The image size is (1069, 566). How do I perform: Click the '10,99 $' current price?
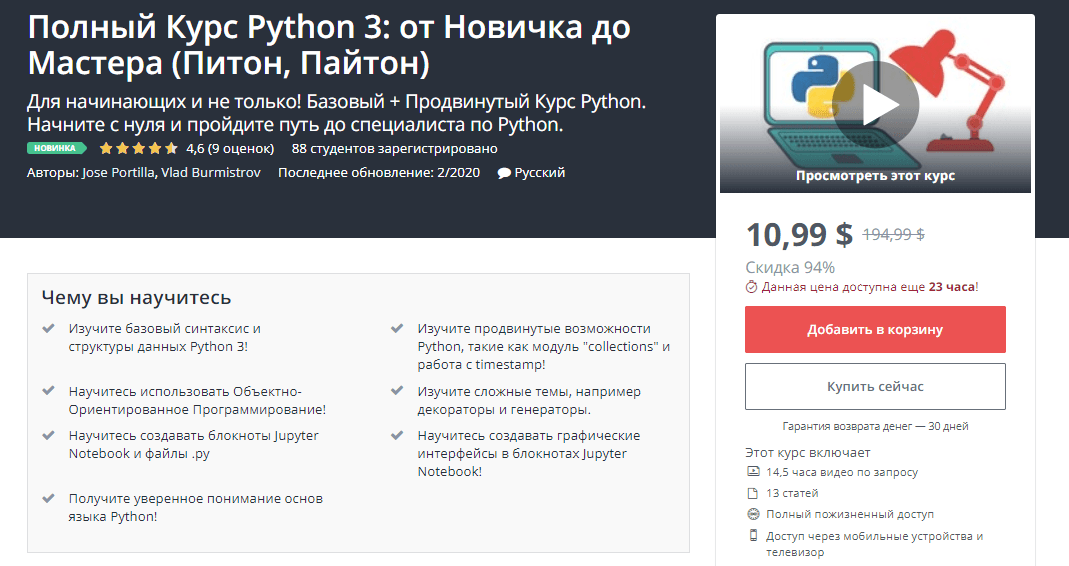click(x=799, y=235)
